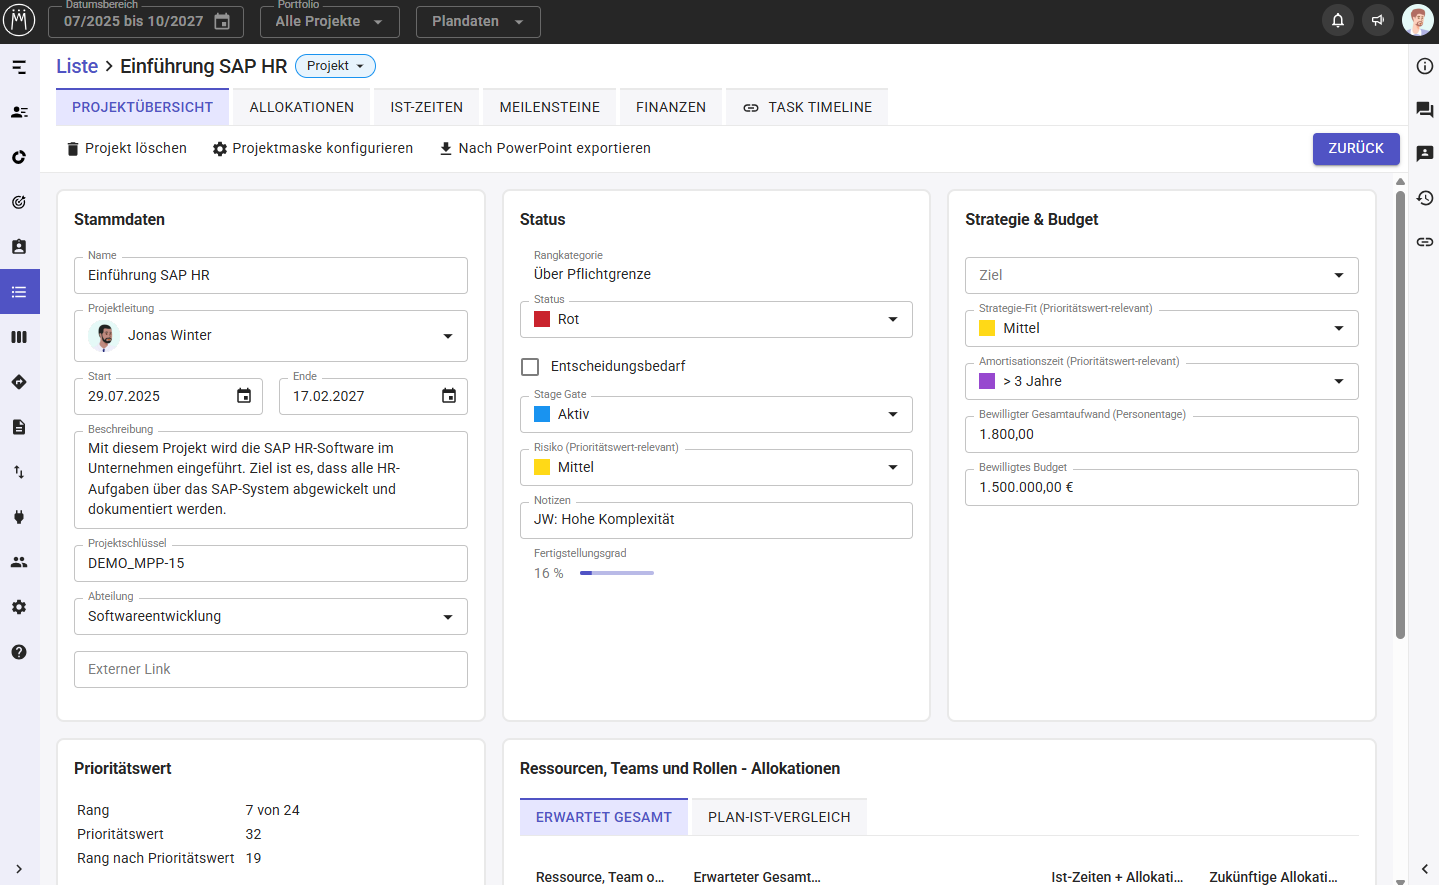Click Nach PowerPoint exportieren

(x=544, y=148)
